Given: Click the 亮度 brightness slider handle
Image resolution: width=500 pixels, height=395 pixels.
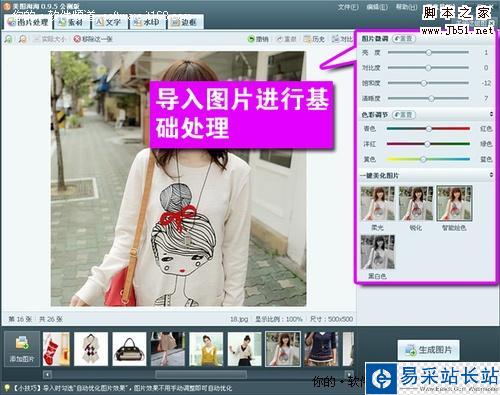Looking at the screenshot, I should pos(429,52).
